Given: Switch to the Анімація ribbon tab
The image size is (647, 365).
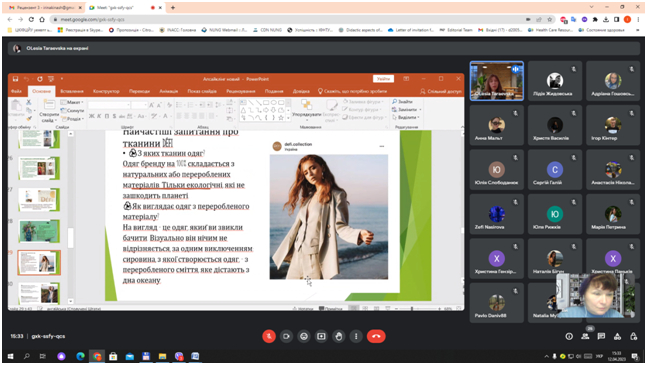Looking at the screenshot, I should pos(168,91).
